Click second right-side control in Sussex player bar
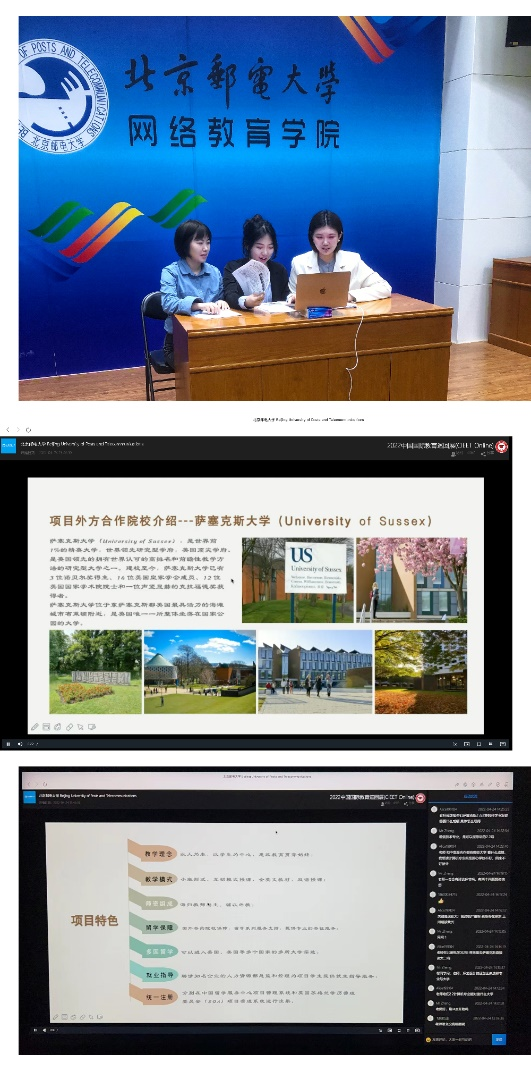 tap(467, 744)
